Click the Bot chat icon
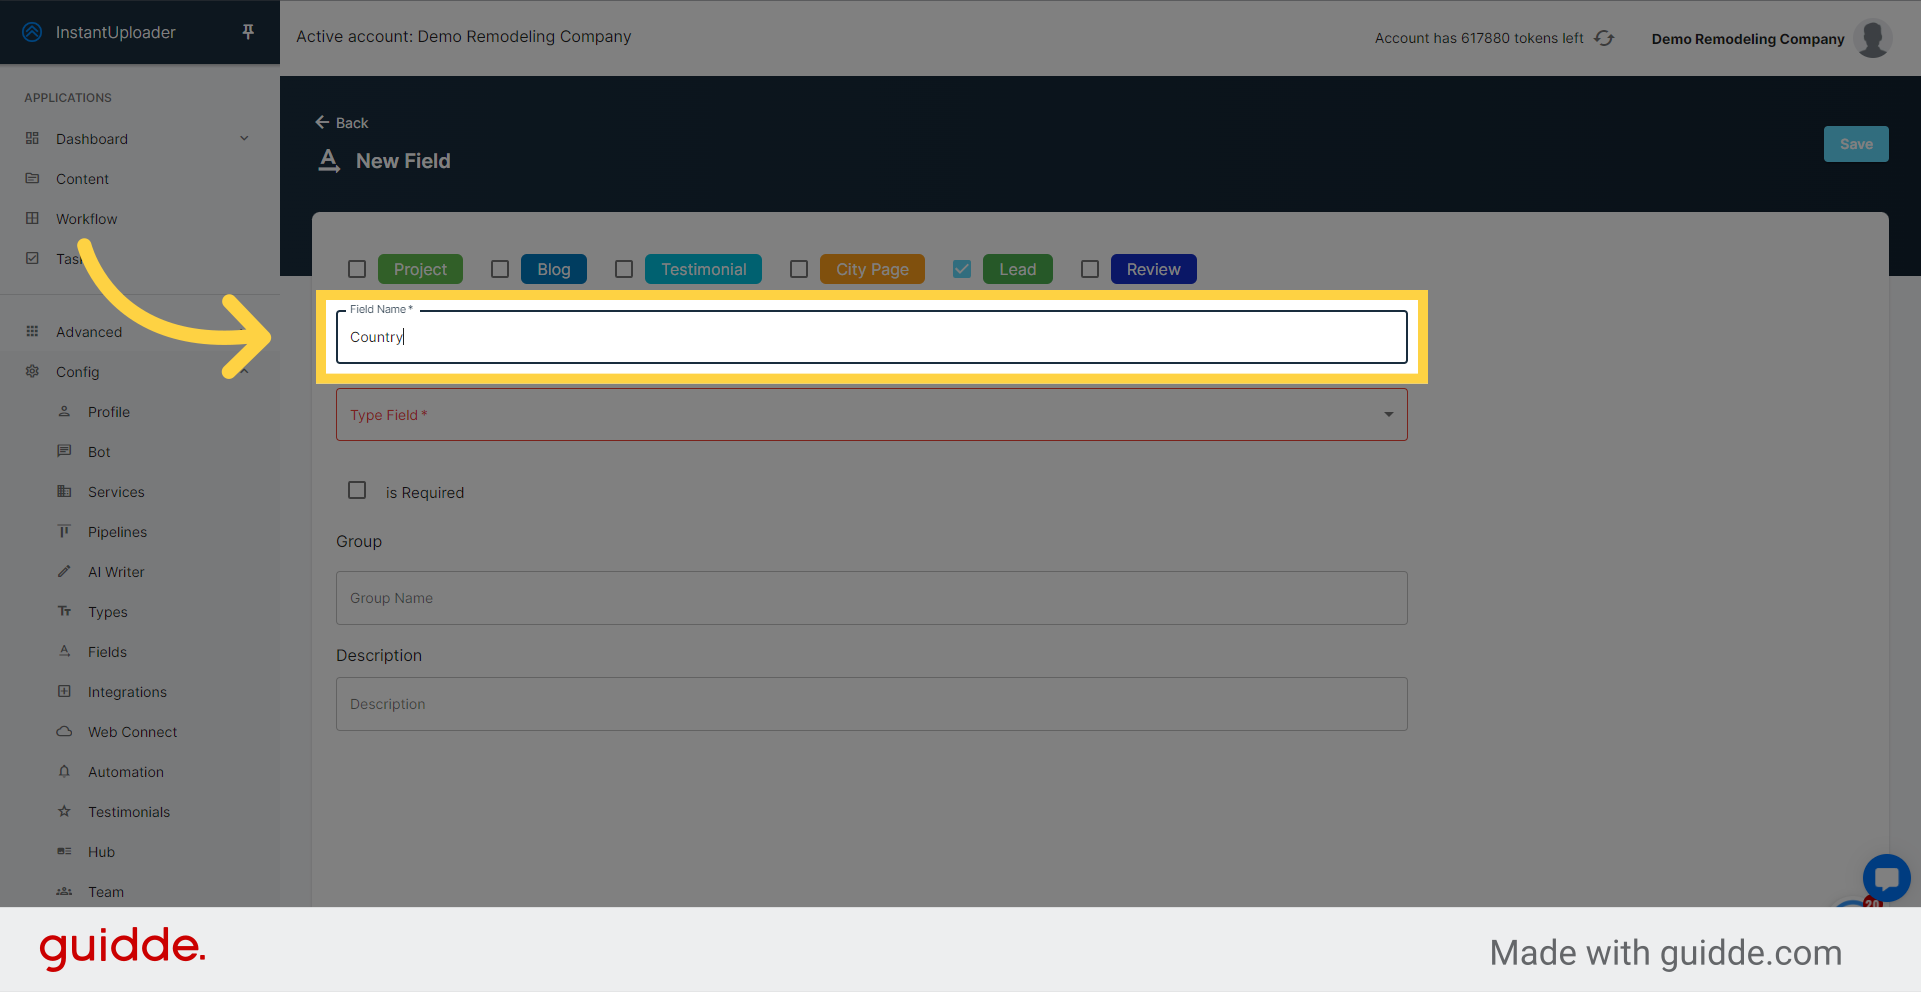This screenshot has height=992, width=1921. point(64,451)
